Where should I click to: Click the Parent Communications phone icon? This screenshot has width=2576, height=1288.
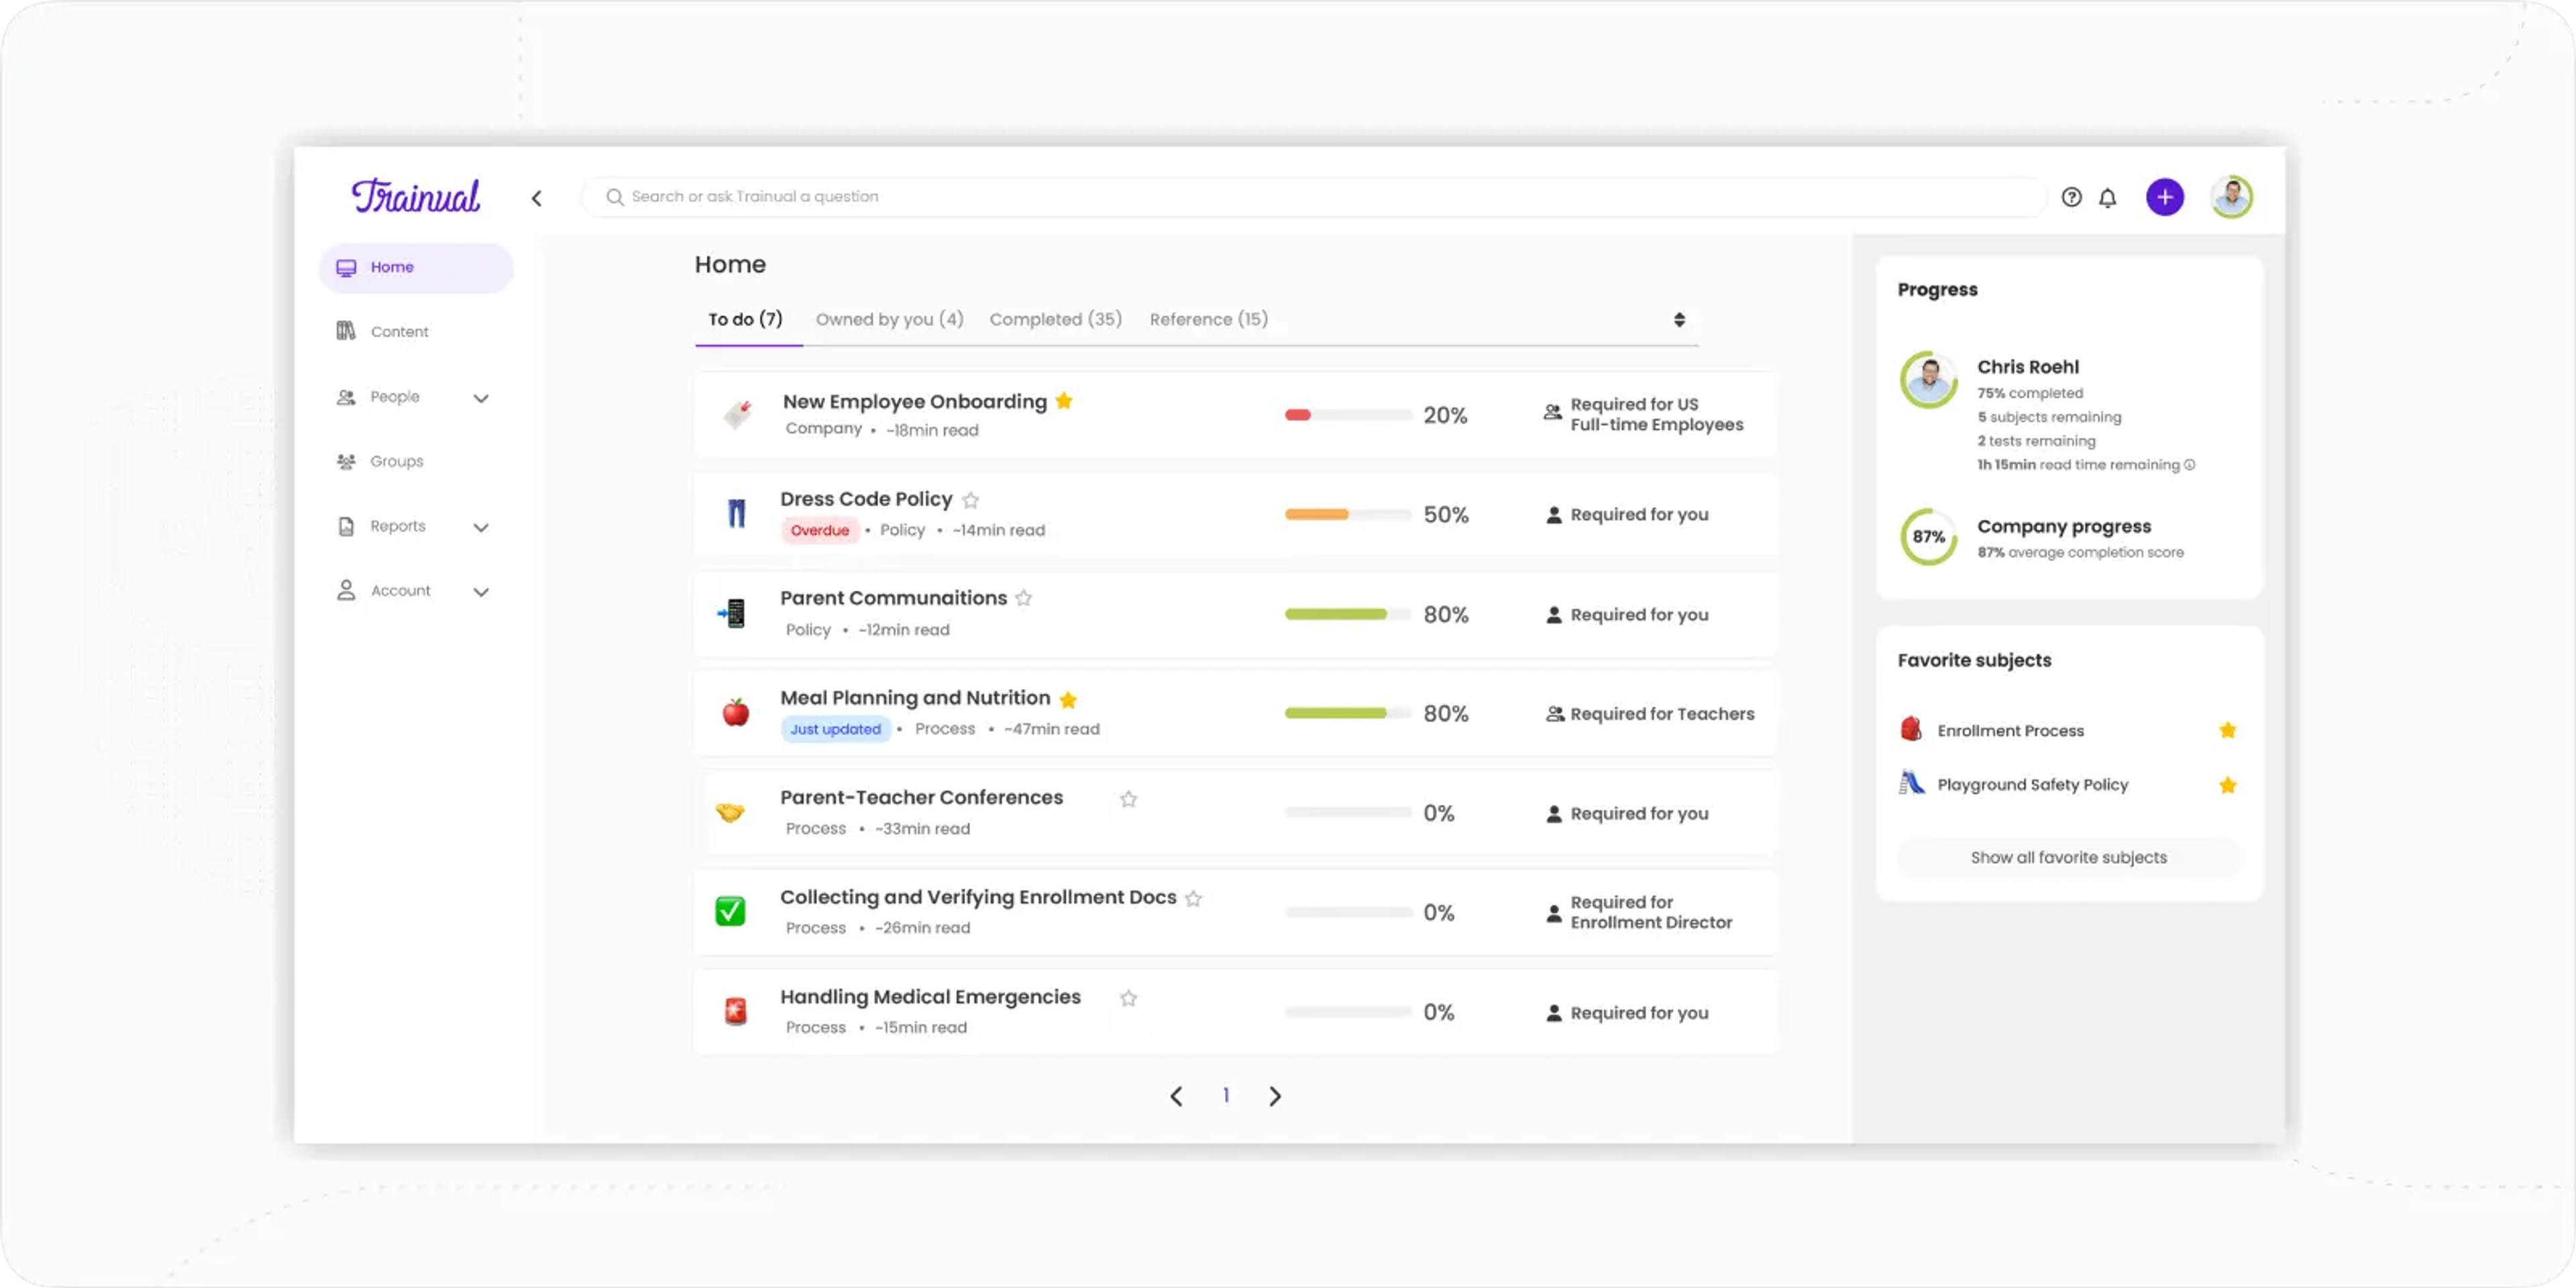pos(732,613)
